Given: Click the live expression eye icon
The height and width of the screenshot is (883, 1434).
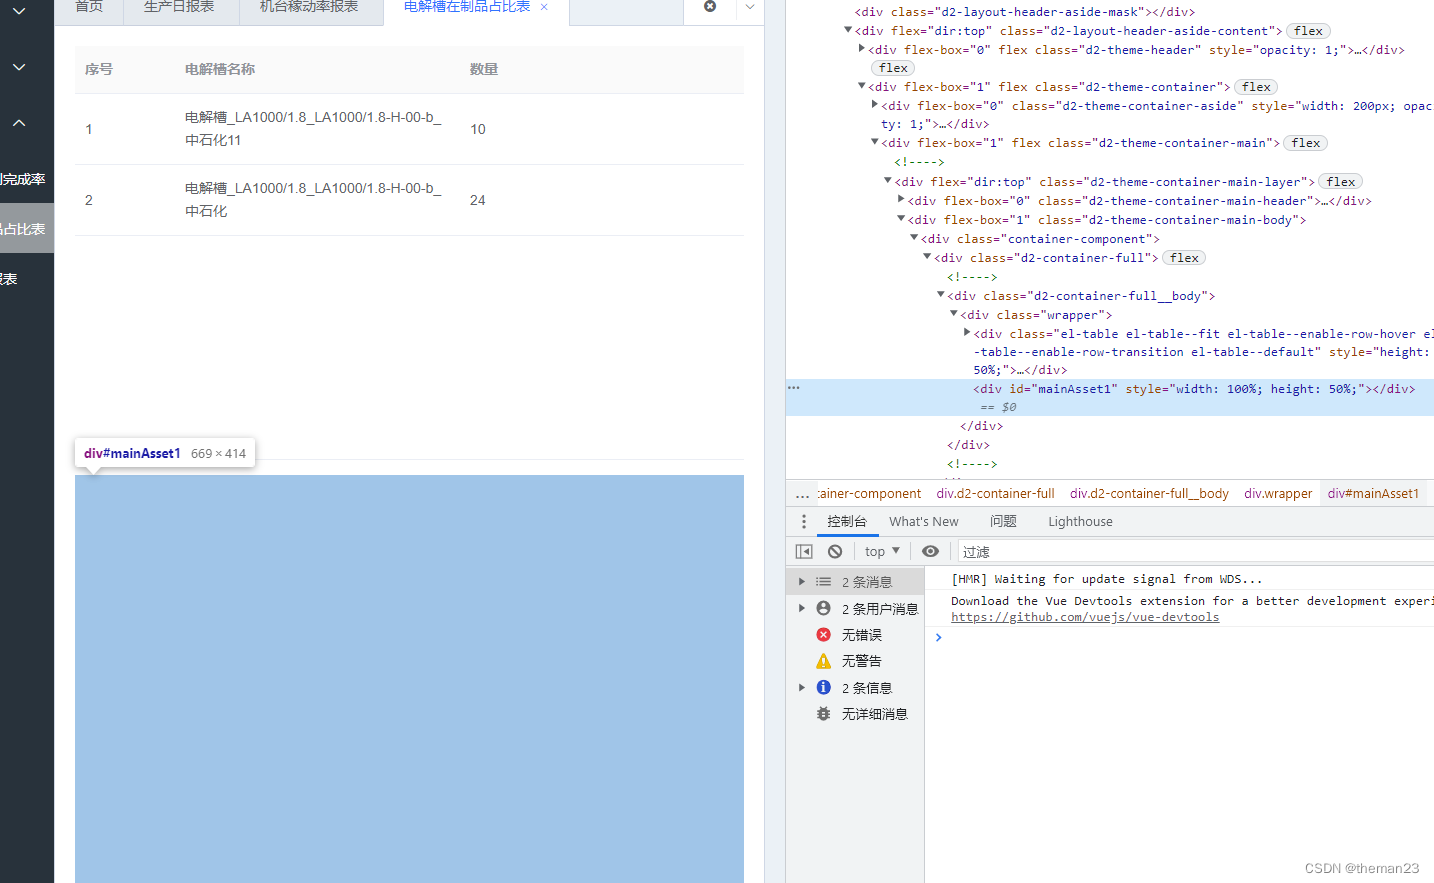Looking at the screenshot, I should 930,551.
